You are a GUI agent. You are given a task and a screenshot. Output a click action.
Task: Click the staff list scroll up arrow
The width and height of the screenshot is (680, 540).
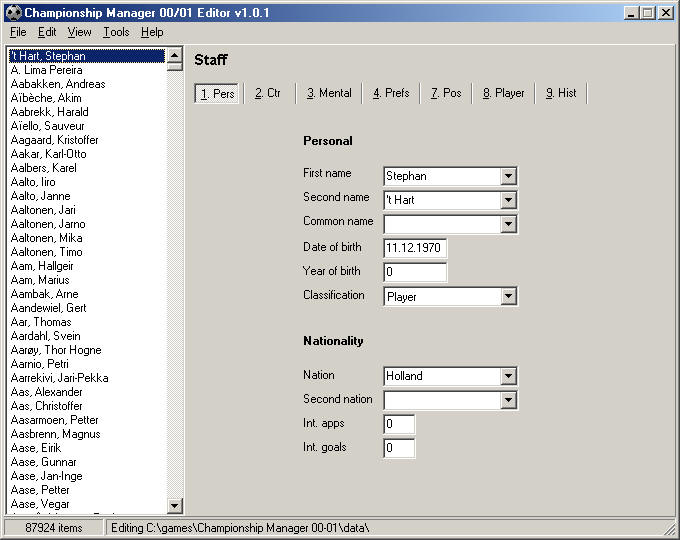(175, 56)
